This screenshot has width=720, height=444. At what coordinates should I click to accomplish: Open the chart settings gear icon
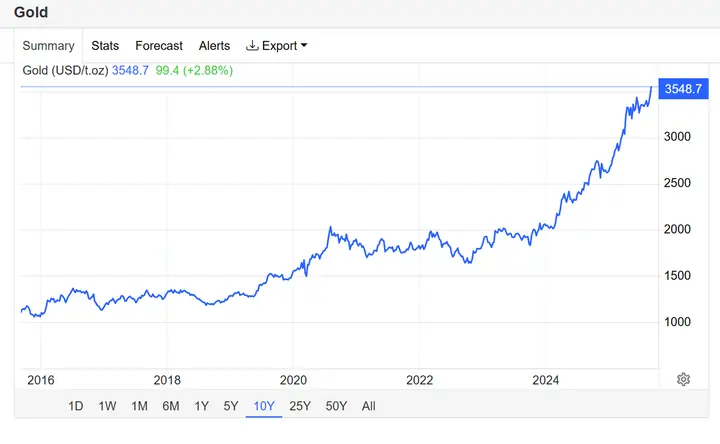coord(683,379)
